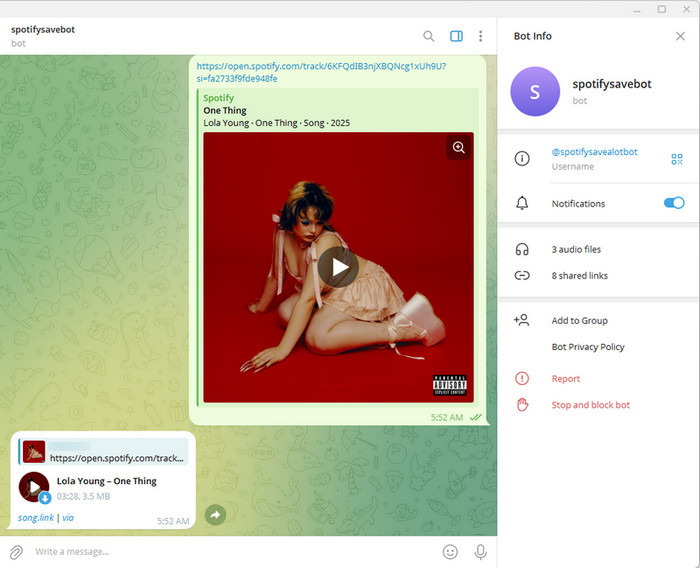Image resolution: width=700 pixels, height=568 pixels.
Task: Attach a file with the paperclip icon
Action: pyautogui.click(x=16, y=552)
